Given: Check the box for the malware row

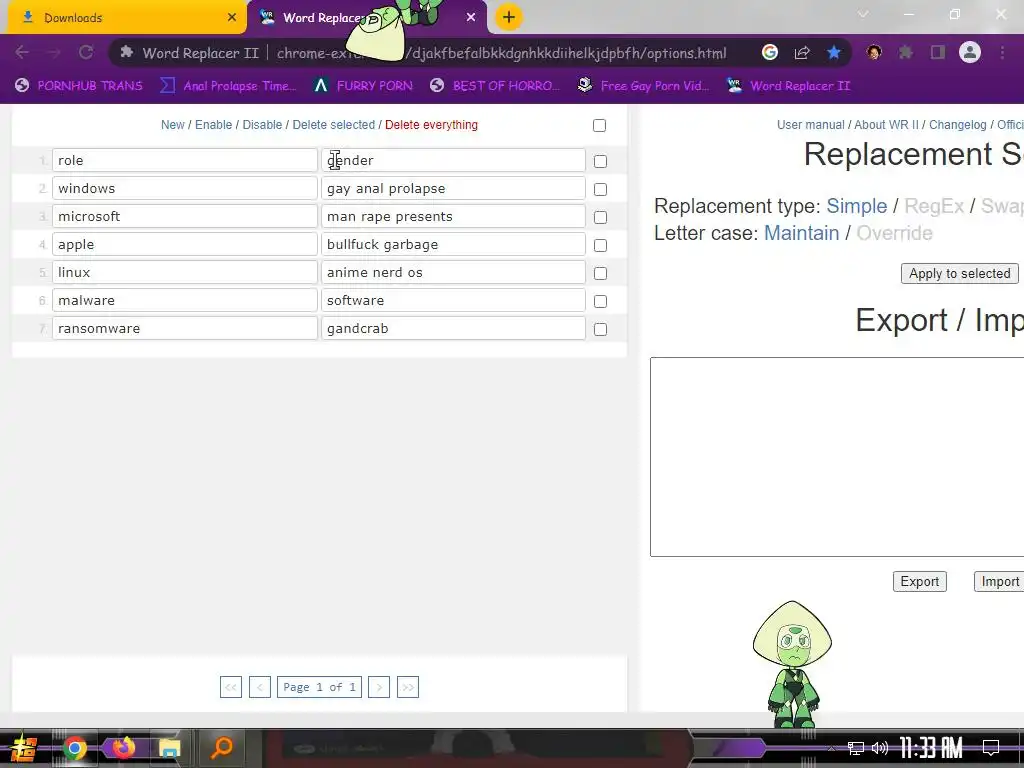Looking at the screenshot, I should 600,302.
